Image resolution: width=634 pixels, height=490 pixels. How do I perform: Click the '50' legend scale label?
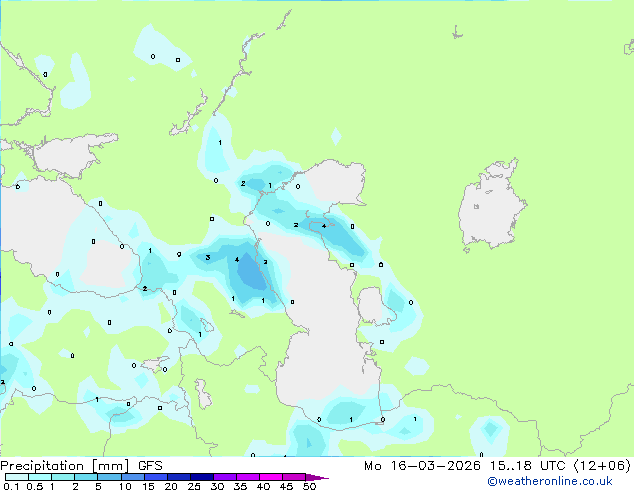pyautogui.click(x=309, y=486)
